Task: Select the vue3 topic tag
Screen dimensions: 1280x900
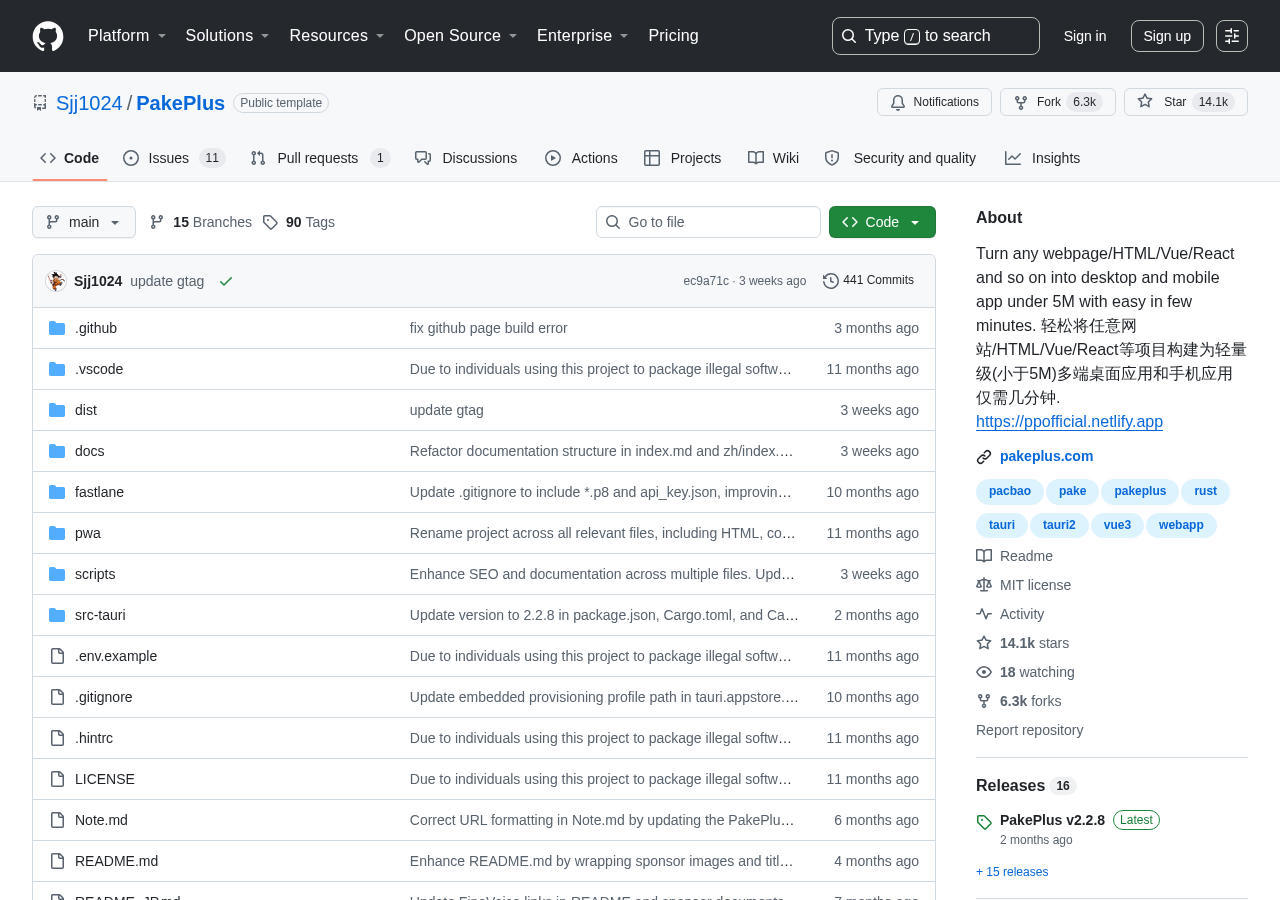Action: click(x=1117, y=525)
